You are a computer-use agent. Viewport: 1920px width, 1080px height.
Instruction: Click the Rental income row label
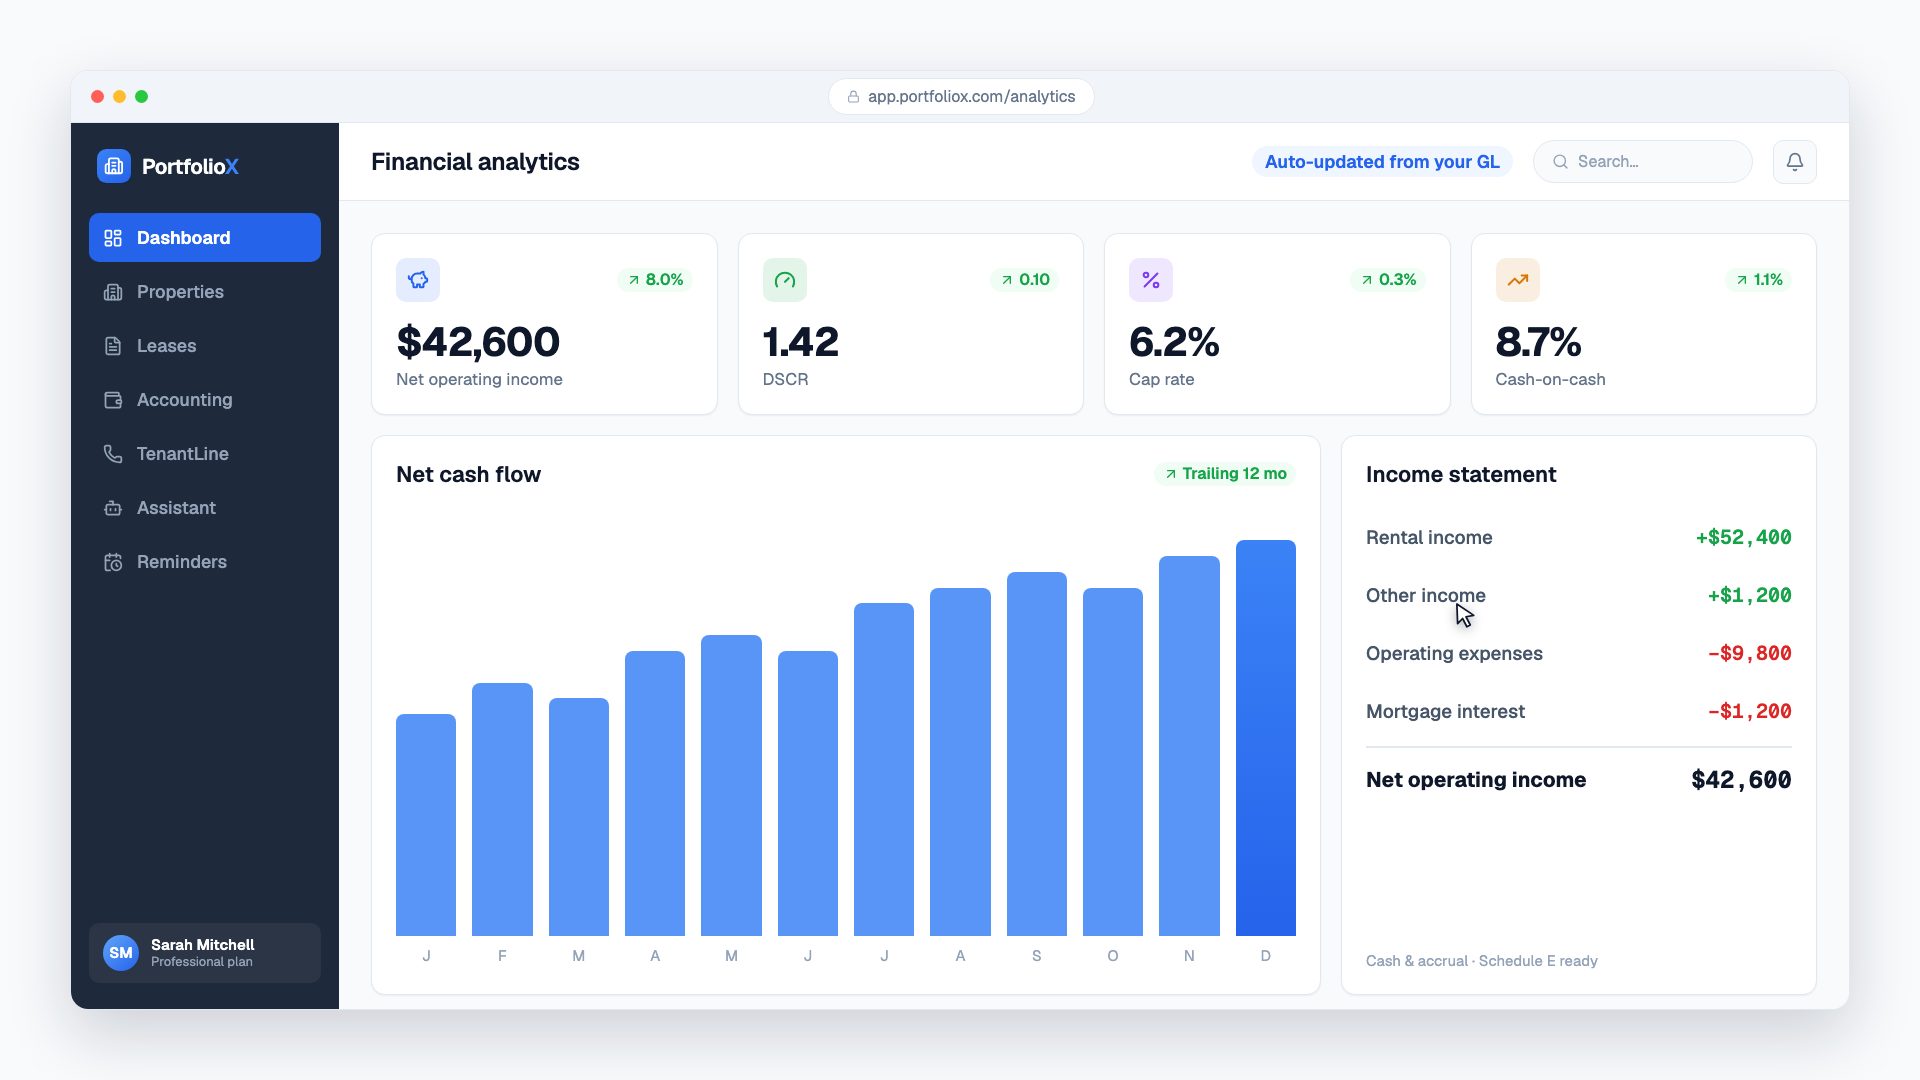tap(1429, 538)
